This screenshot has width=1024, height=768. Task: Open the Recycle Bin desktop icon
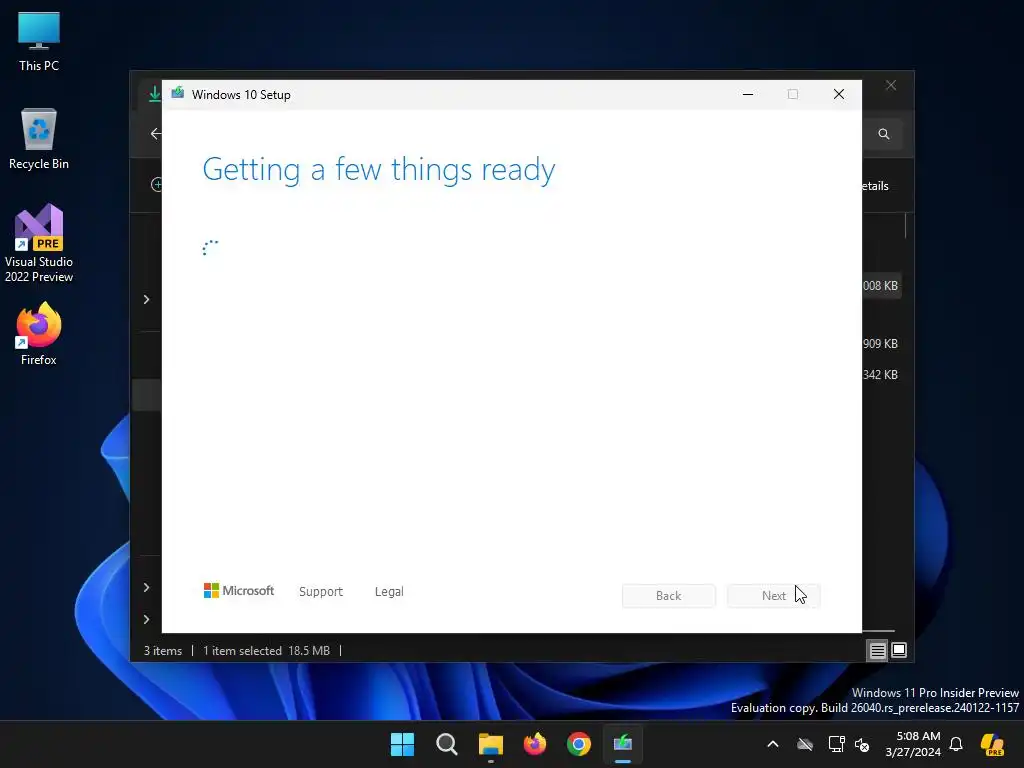[x=39, y=139]
